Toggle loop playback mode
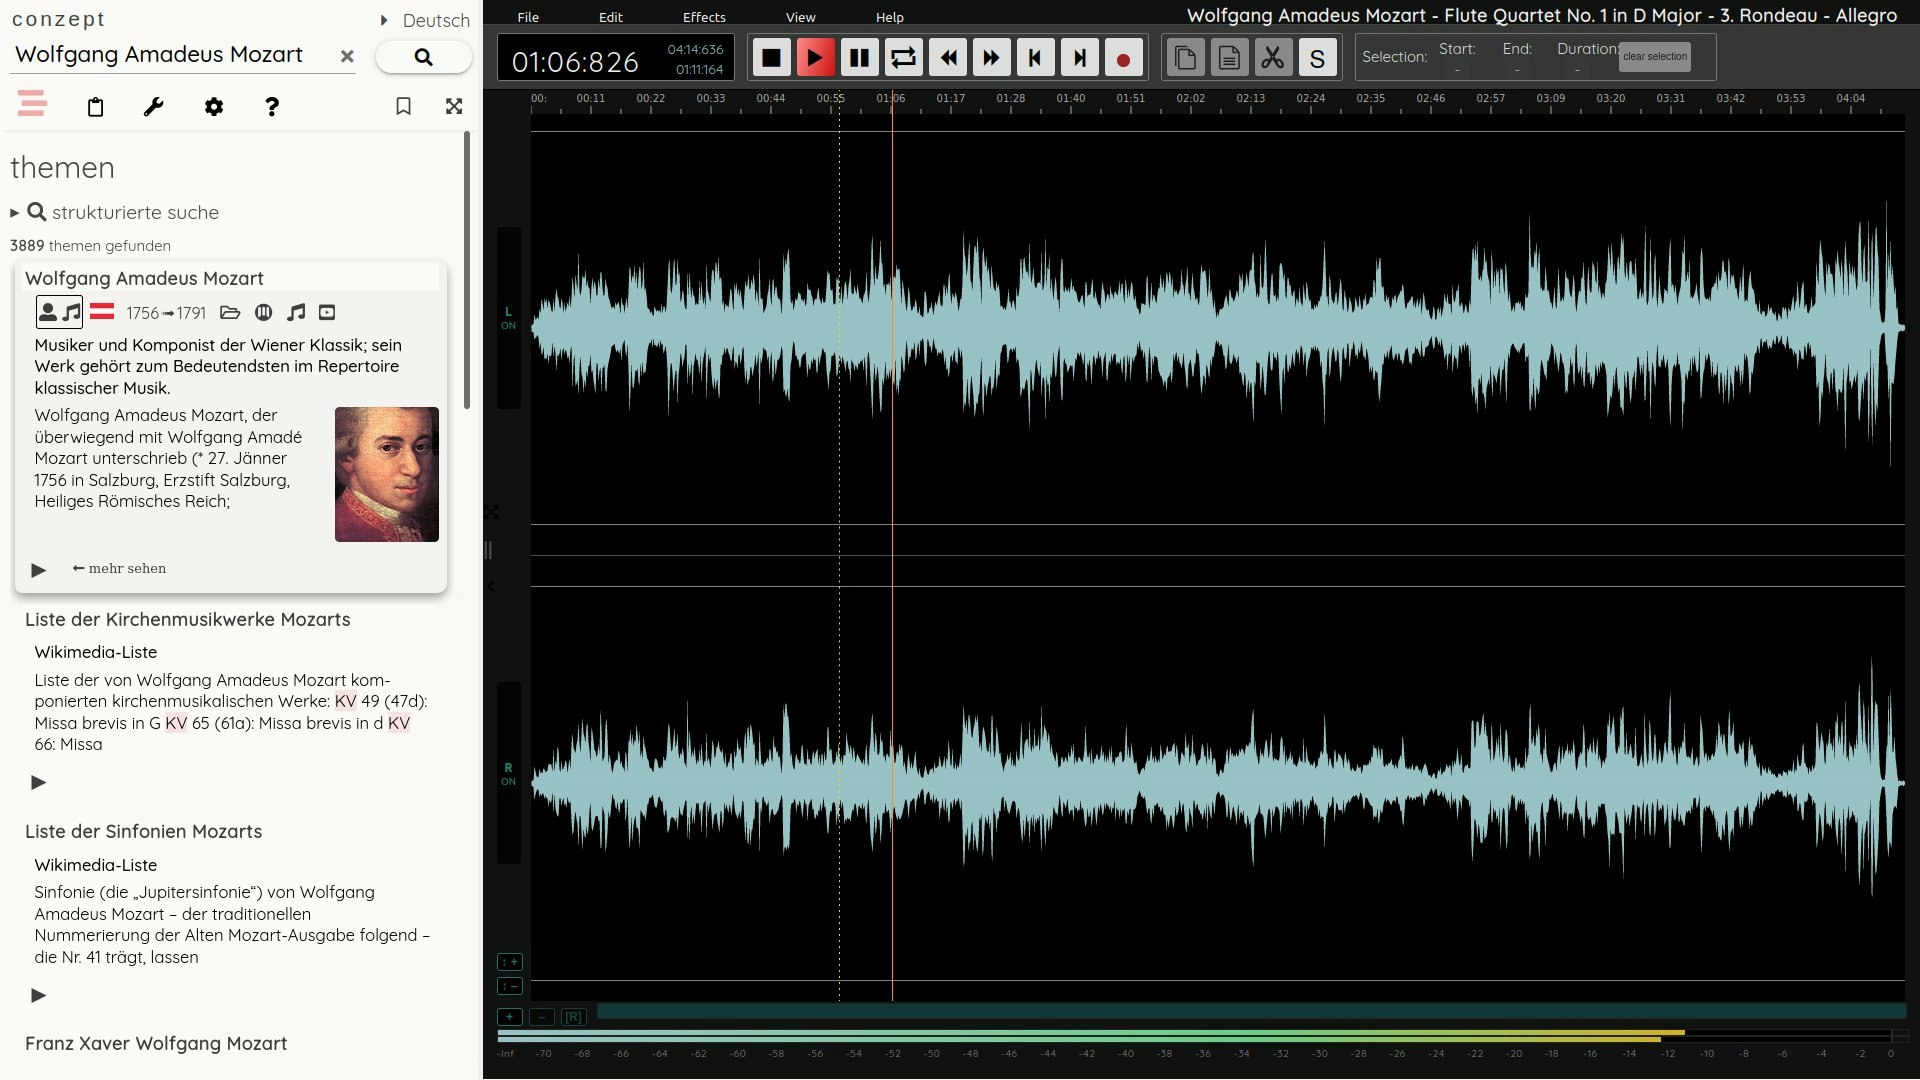This screenshot has width=1920, height=1080. (x=903, y=58)
